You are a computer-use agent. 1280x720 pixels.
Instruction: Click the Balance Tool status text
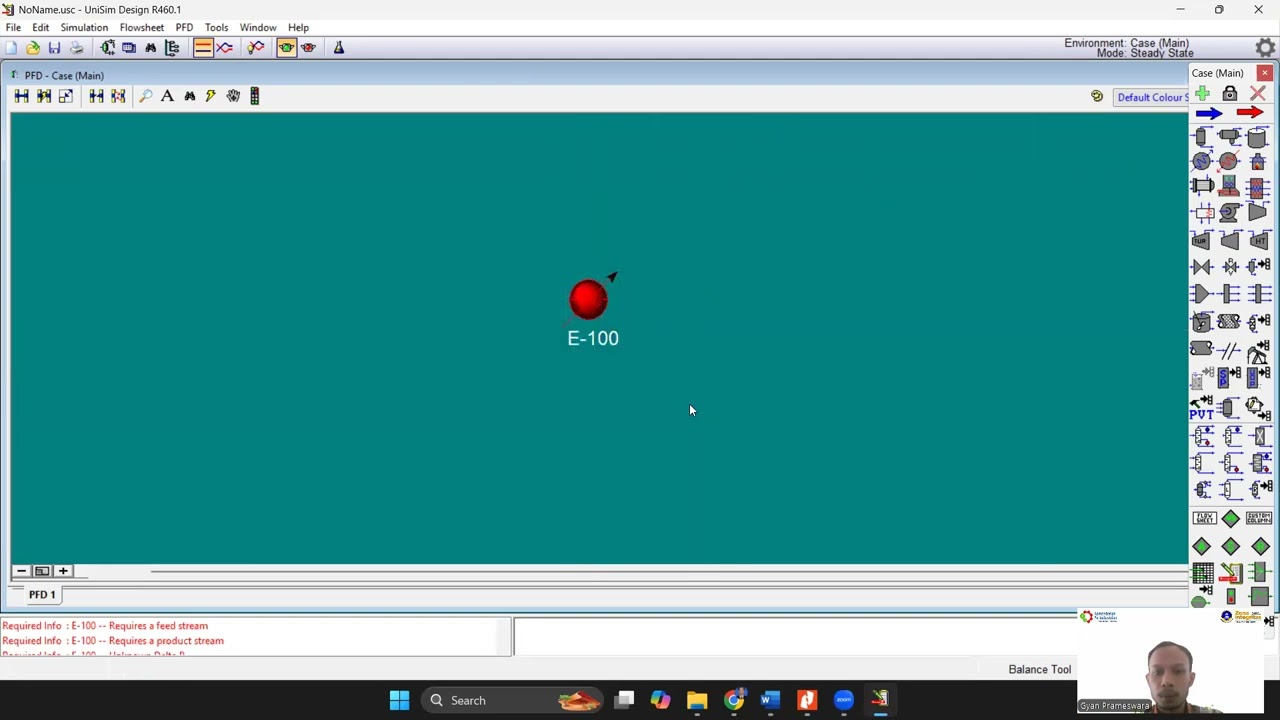(x=1039, y=669)
